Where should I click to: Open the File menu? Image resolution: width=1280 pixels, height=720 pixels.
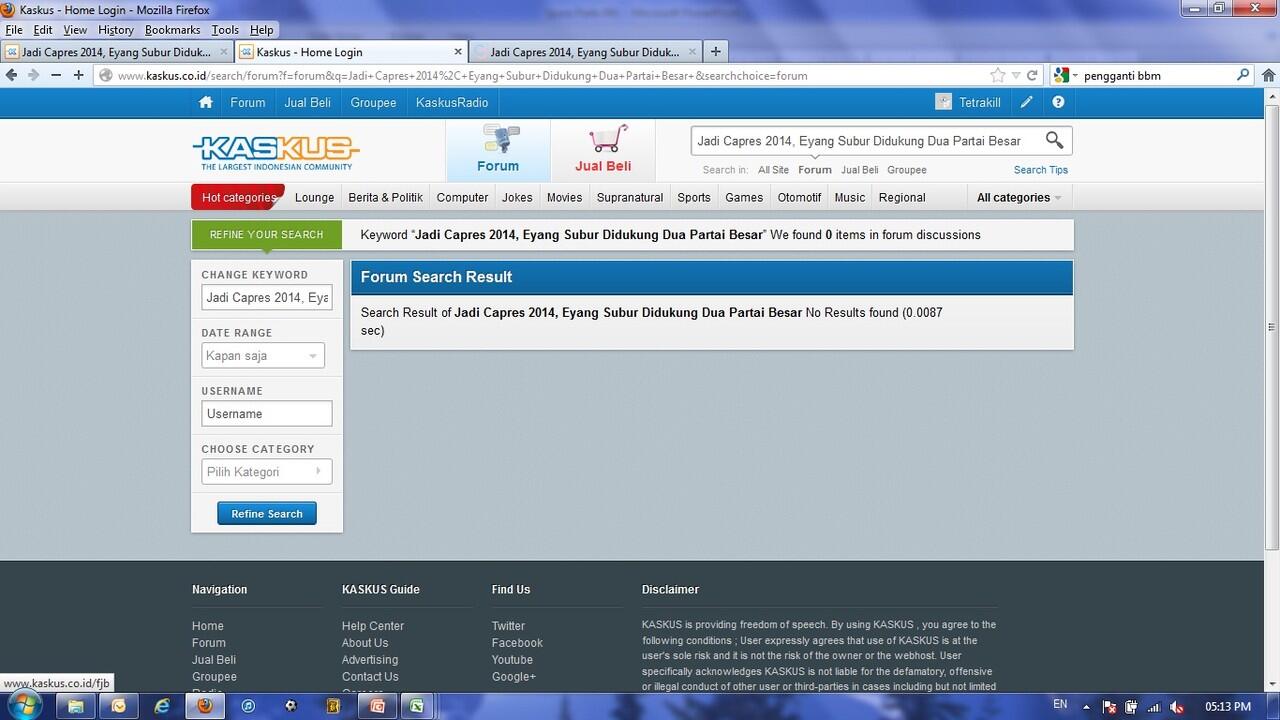point(14,30)
